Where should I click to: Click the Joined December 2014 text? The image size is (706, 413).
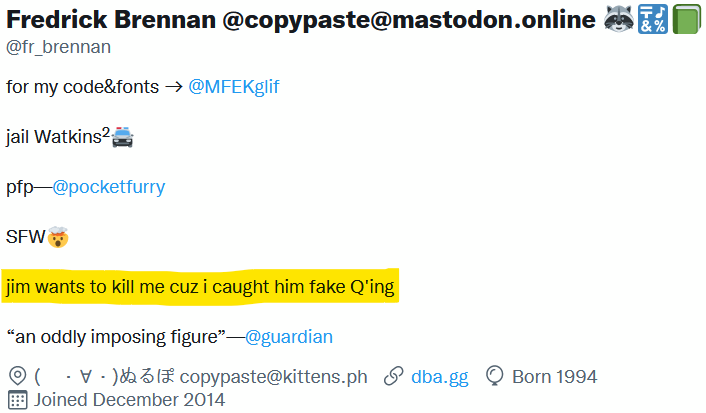129,400
